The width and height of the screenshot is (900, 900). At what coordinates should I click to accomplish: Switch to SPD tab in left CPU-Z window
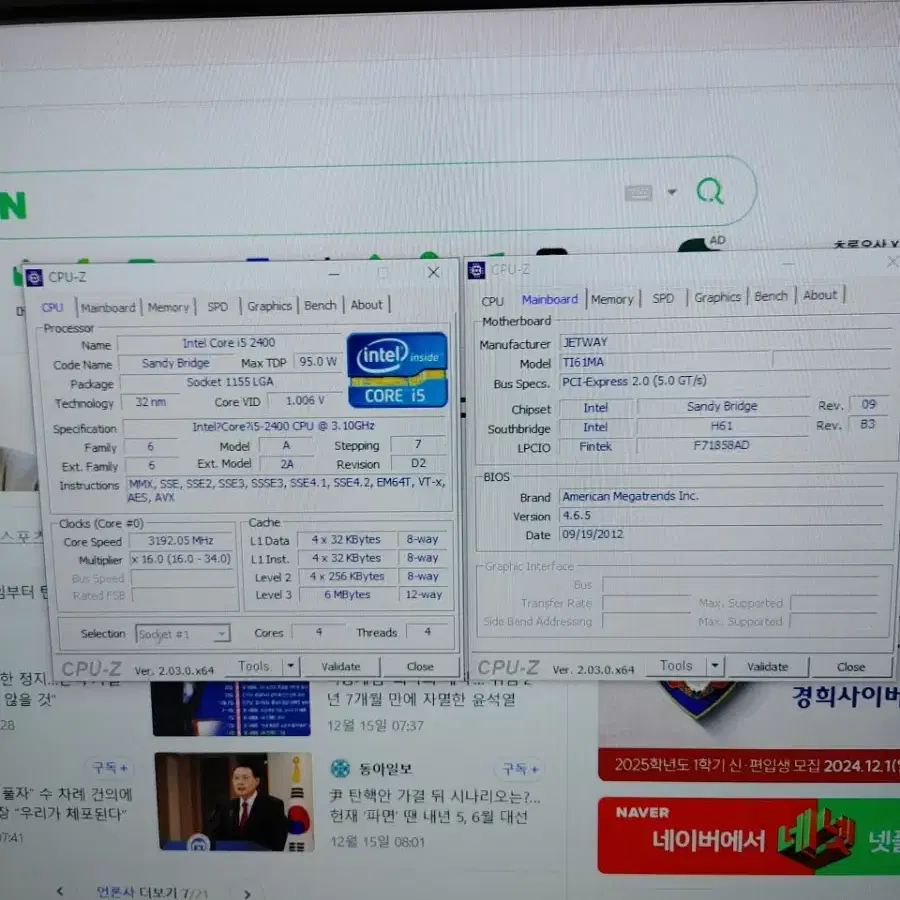click(x=218, y=307)
